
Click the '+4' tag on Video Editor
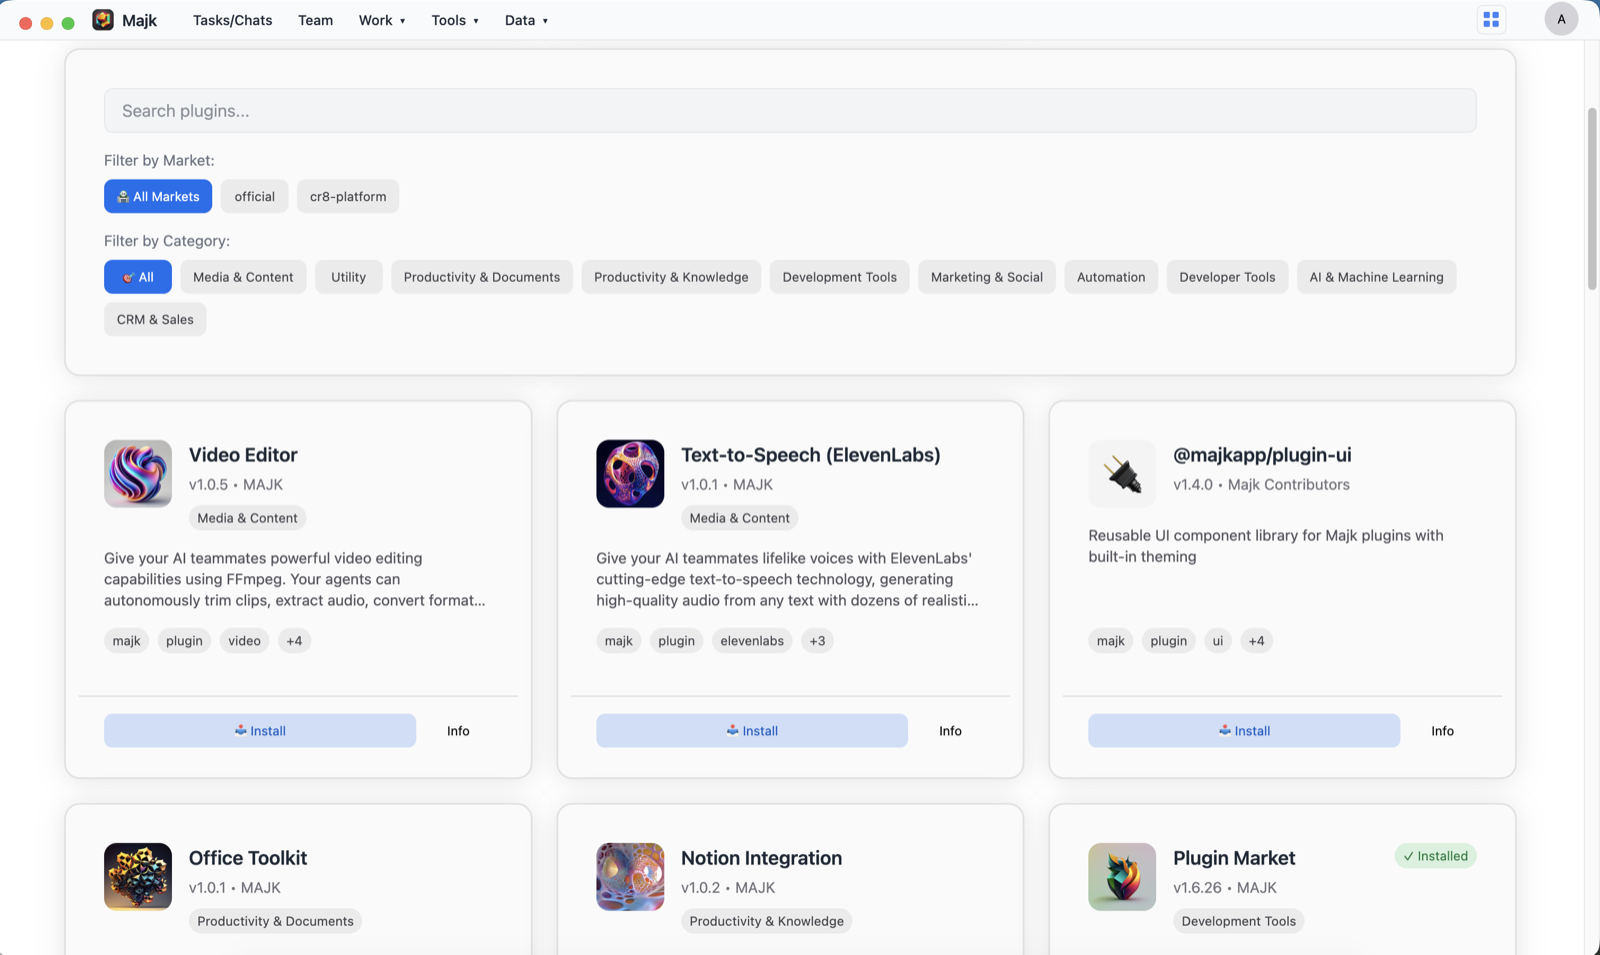(294, 641)
